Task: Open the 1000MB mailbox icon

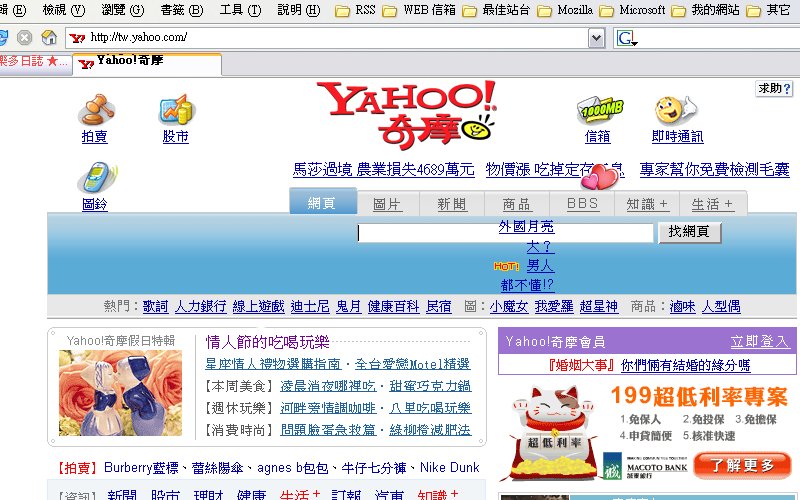Action: (601, 110)
